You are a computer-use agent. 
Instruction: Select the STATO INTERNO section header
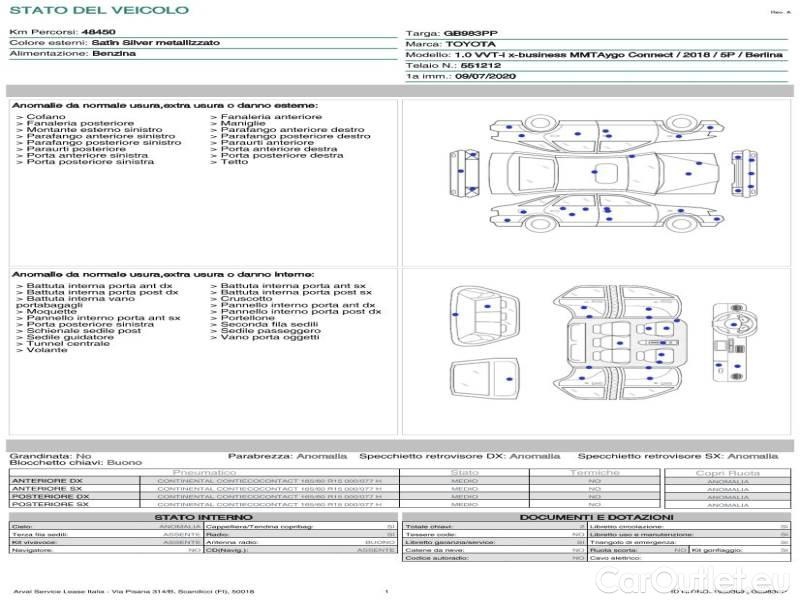(203, 517)
